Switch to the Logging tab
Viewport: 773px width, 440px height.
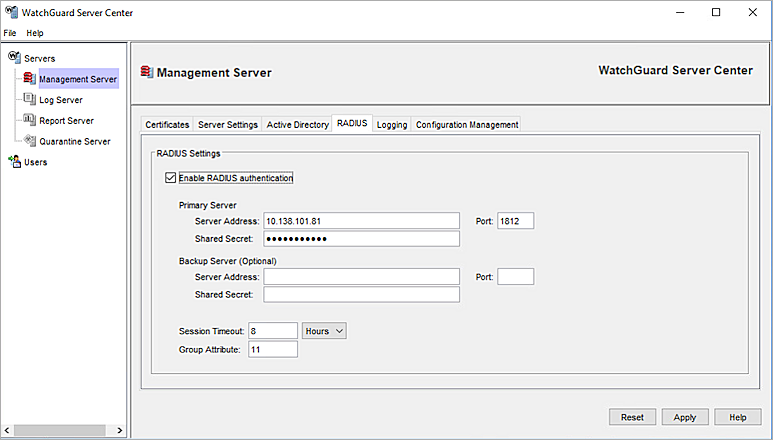tap(392, 125)
